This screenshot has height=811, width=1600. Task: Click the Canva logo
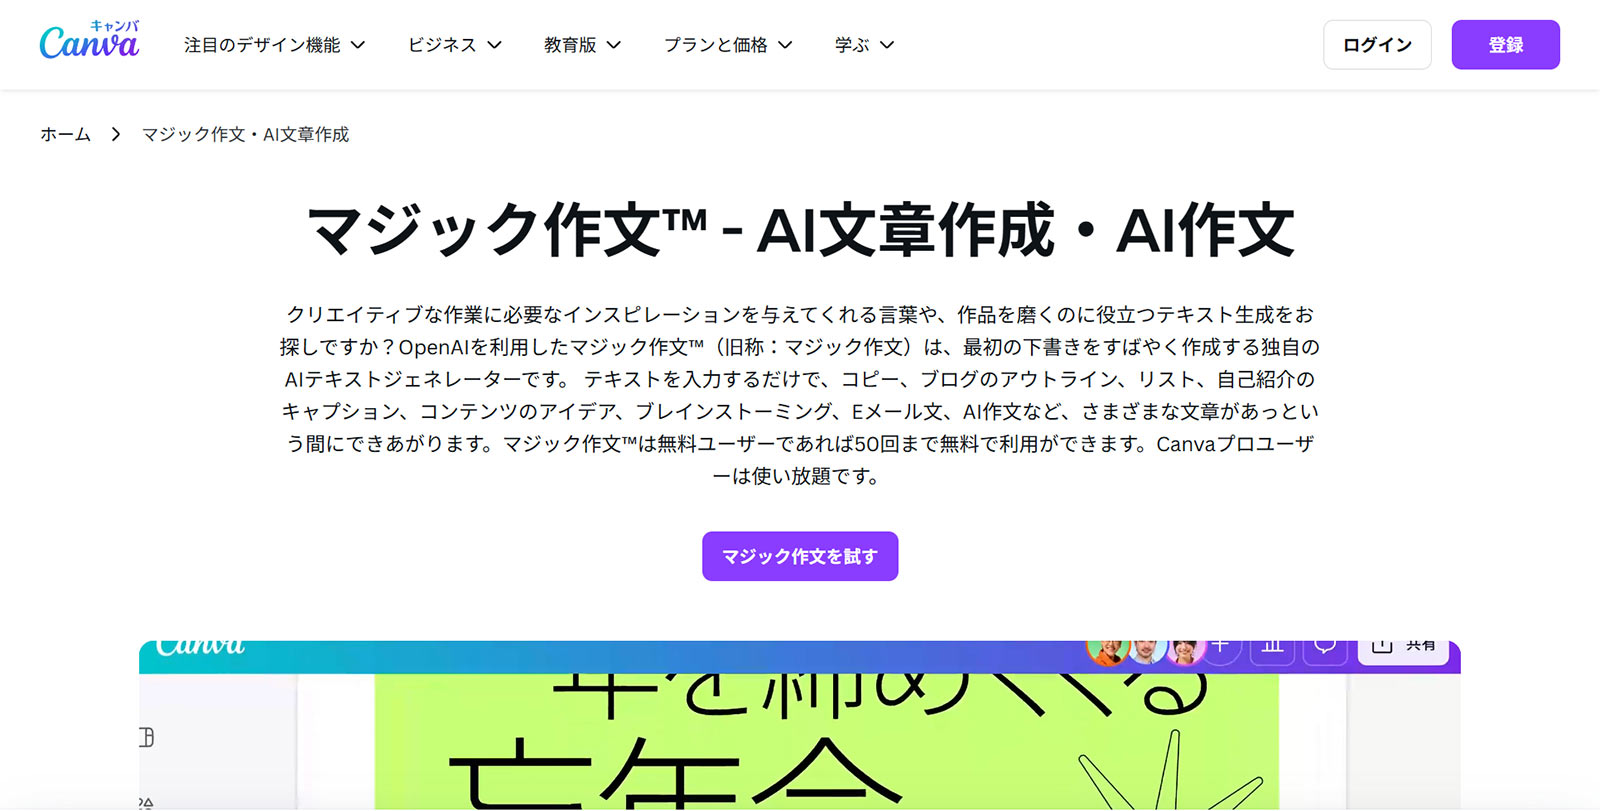tap(89, 41)
